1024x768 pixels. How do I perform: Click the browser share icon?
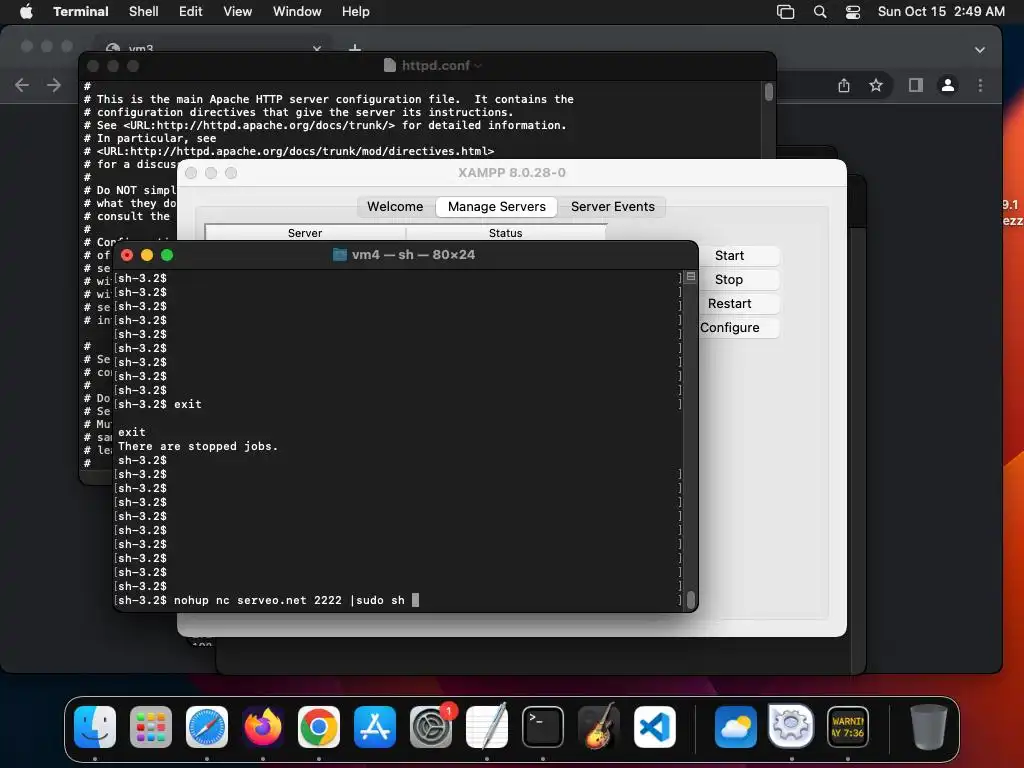pyautogui.click(x=844, y=85)
